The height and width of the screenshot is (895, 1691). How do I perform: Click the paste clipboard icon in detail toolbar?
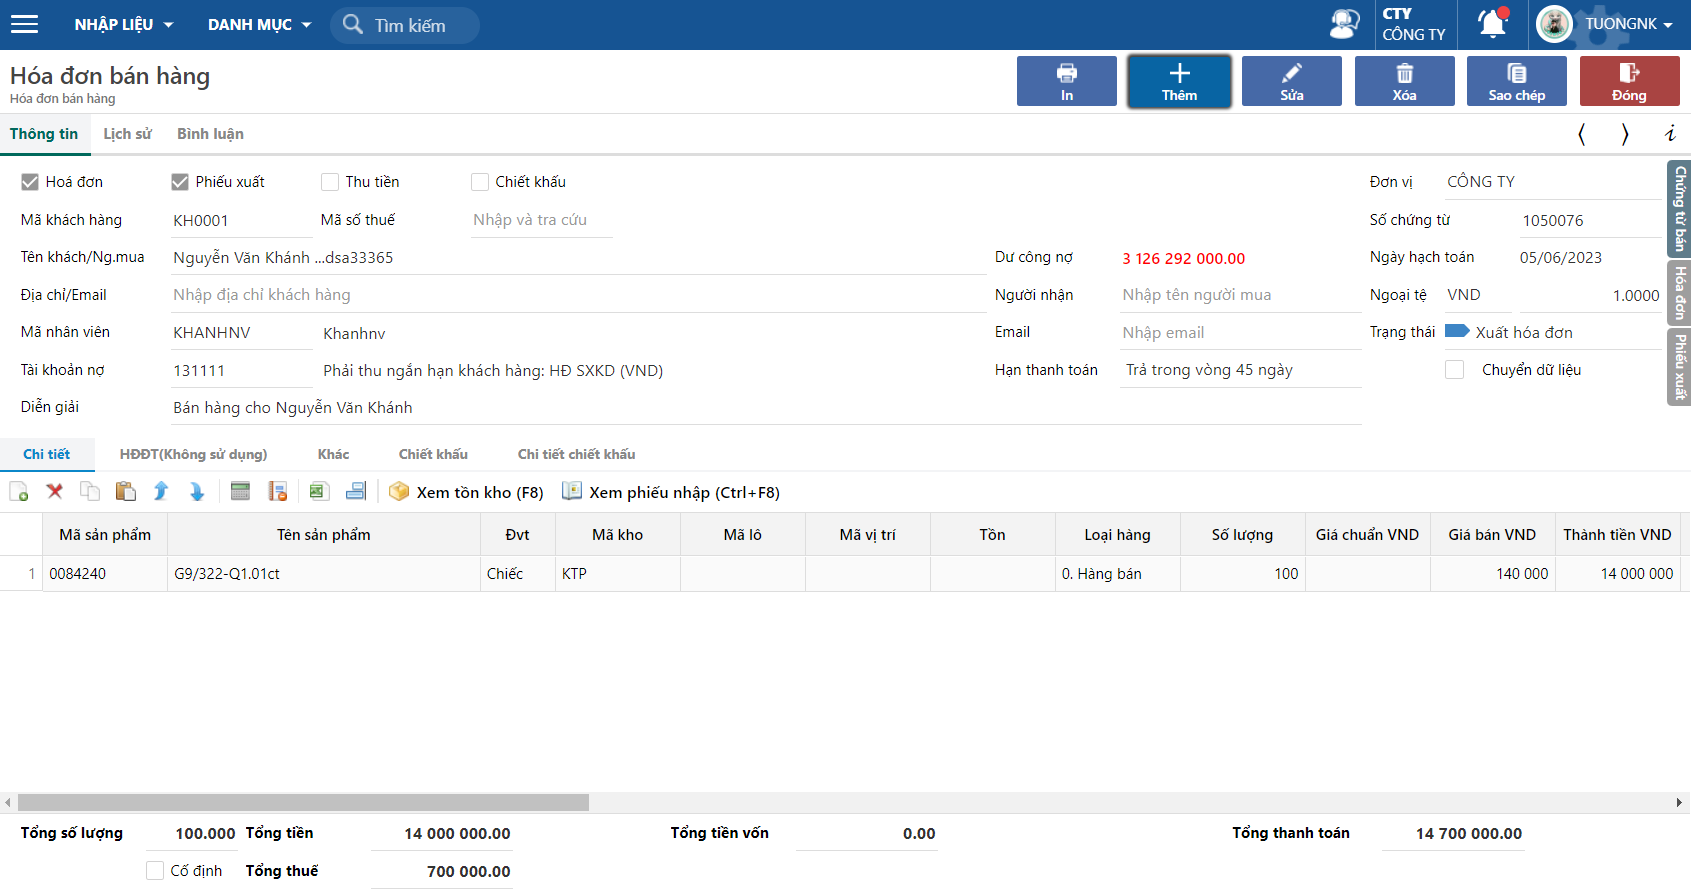point(125,492)
